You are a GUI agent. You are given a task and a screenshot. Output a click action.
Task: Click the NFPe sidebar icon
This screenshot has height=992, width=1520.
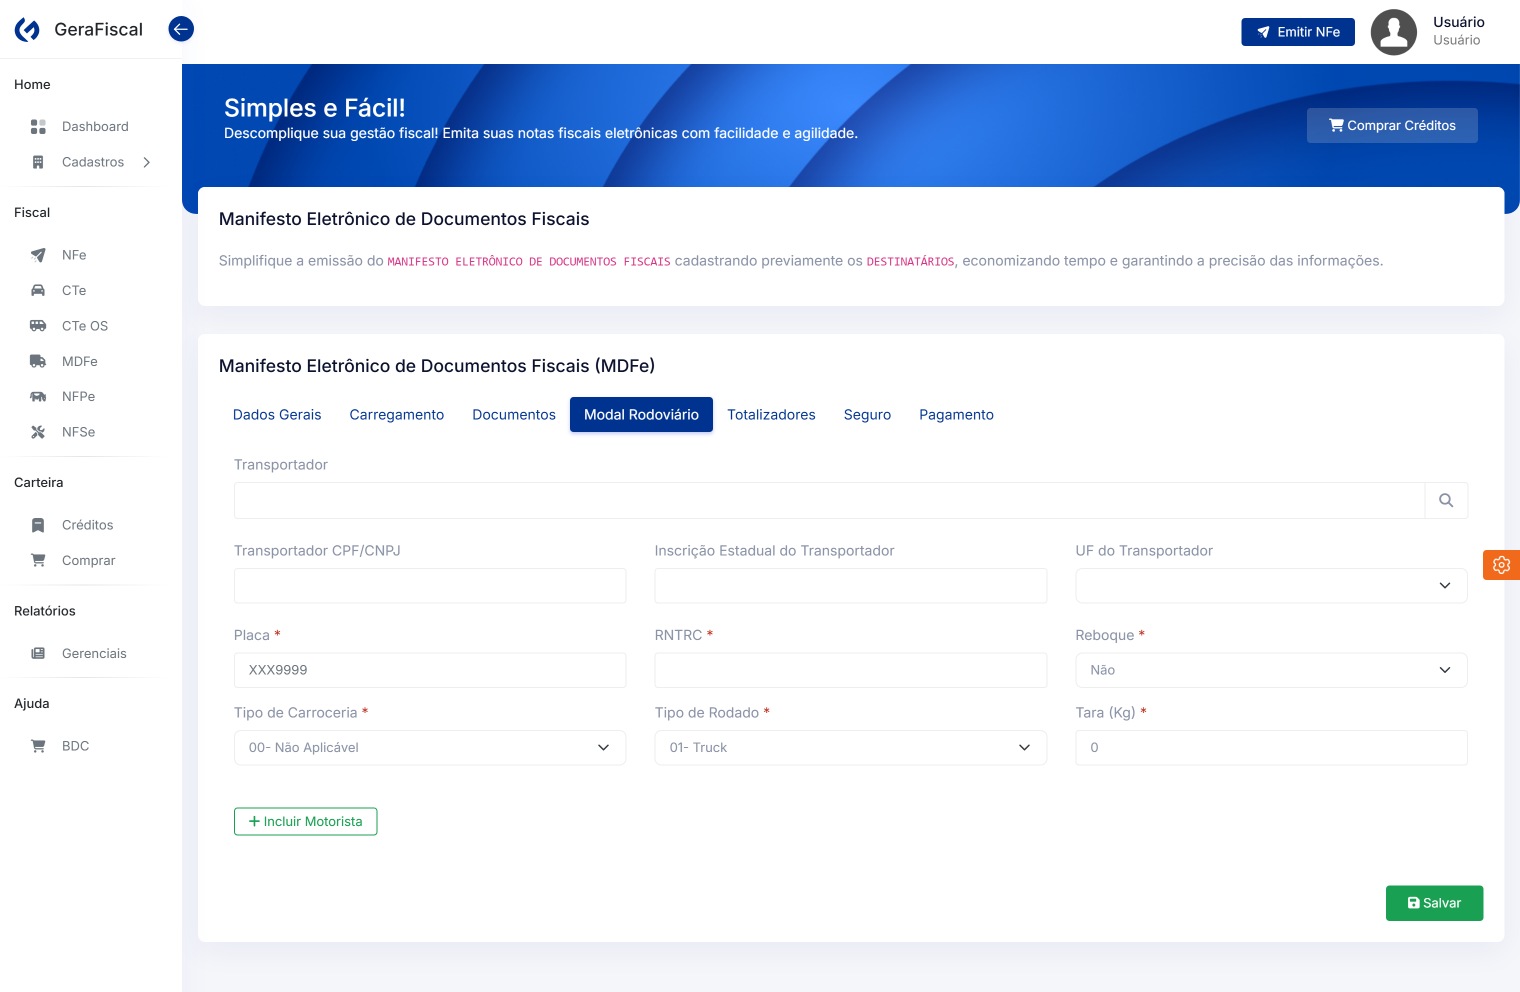38,397
